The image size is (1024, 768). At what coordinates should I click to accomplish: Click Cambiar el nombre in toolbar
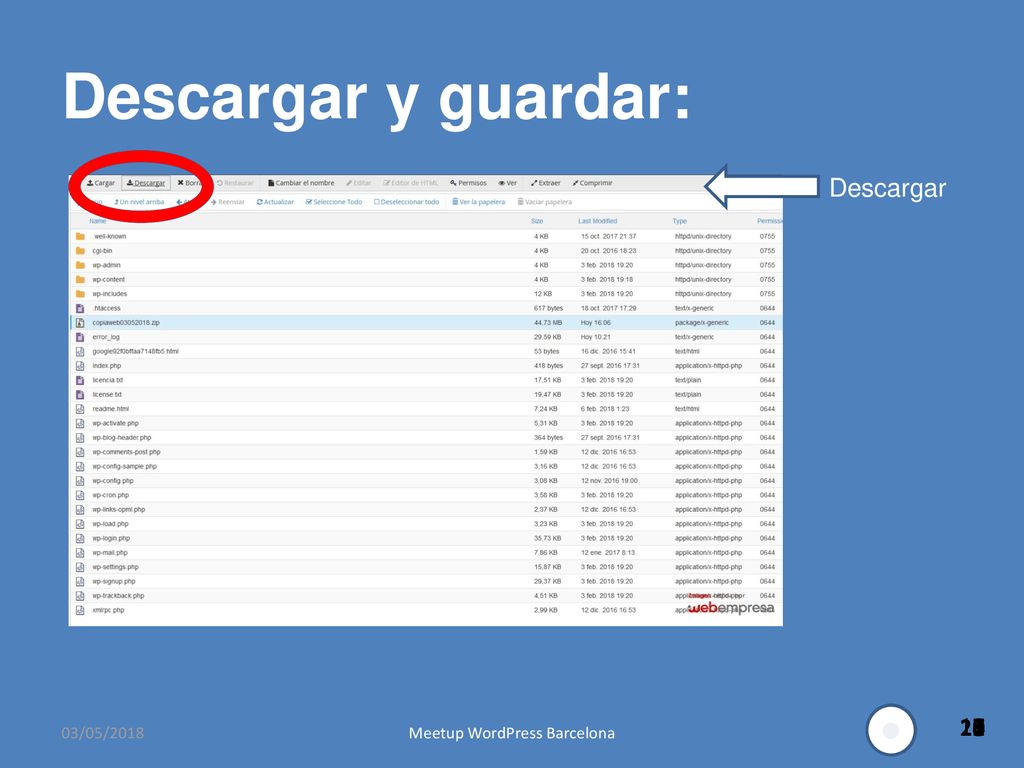(x=301, y=184)
